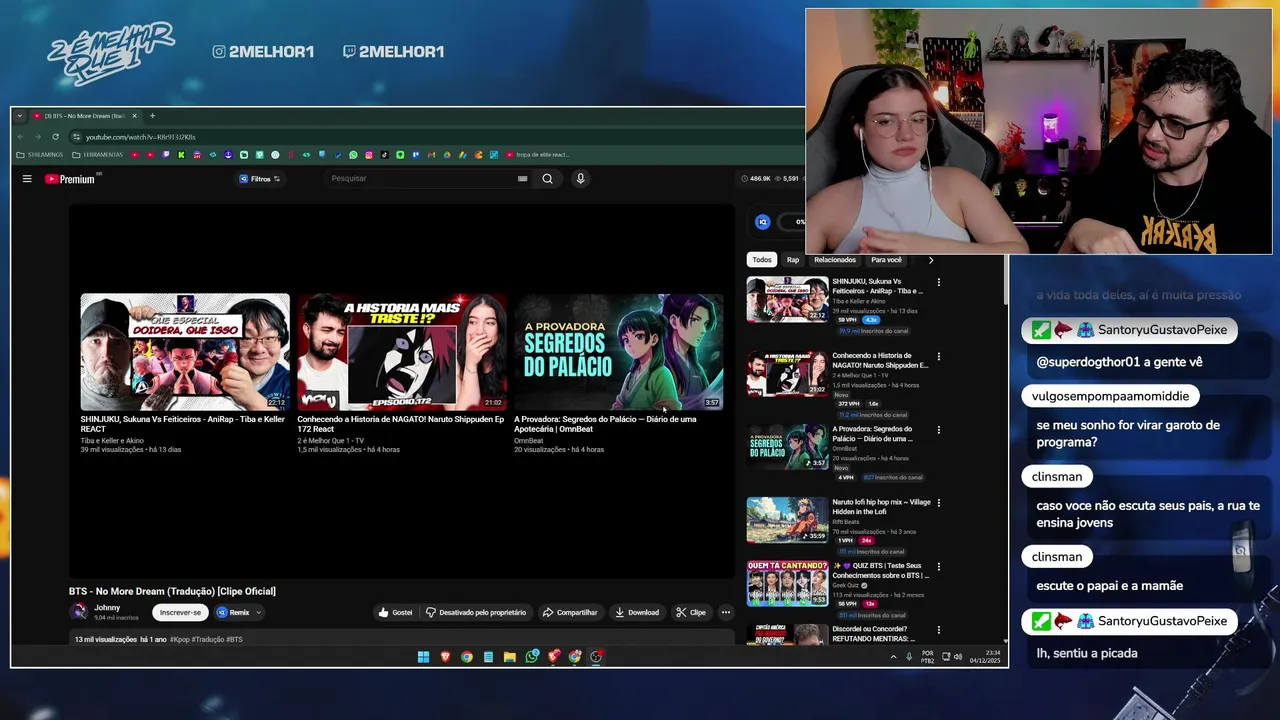Open the TikTok bookmark icon
1280x720 pixels.
click(385, 155)
